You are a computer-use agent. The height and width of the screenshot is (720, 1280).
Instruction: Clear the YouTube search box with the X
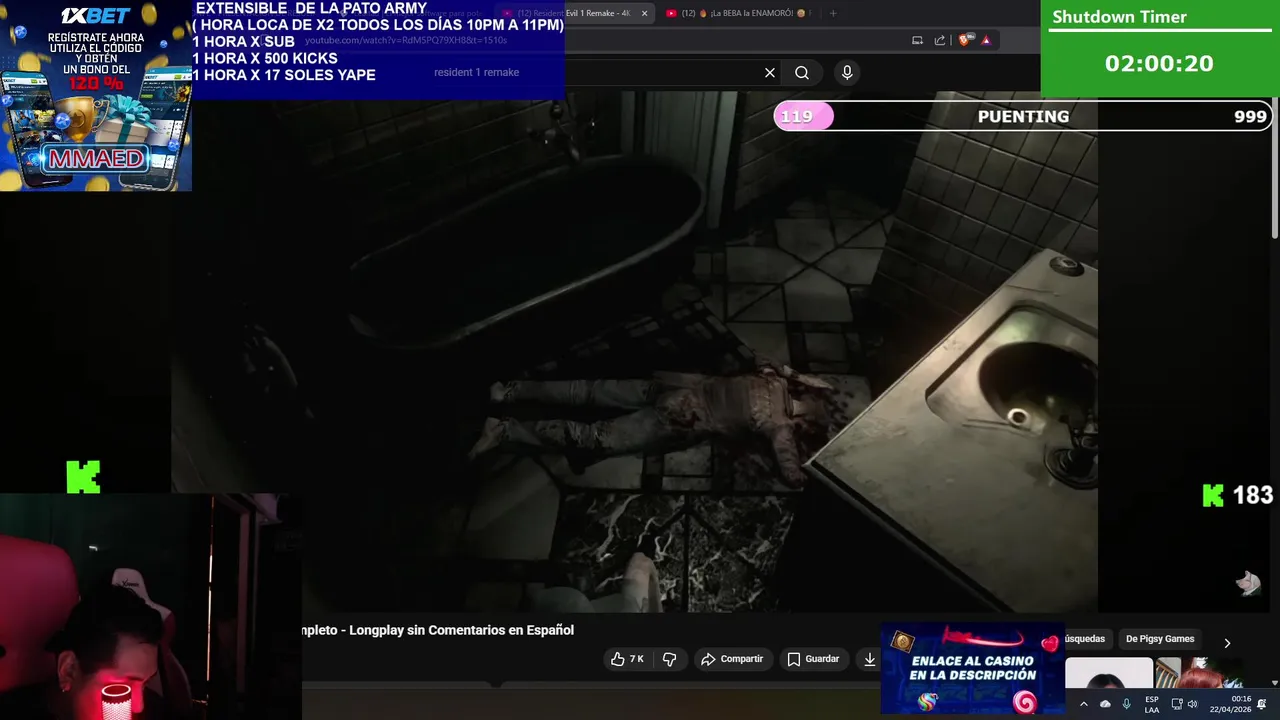(x=770, y=73)
